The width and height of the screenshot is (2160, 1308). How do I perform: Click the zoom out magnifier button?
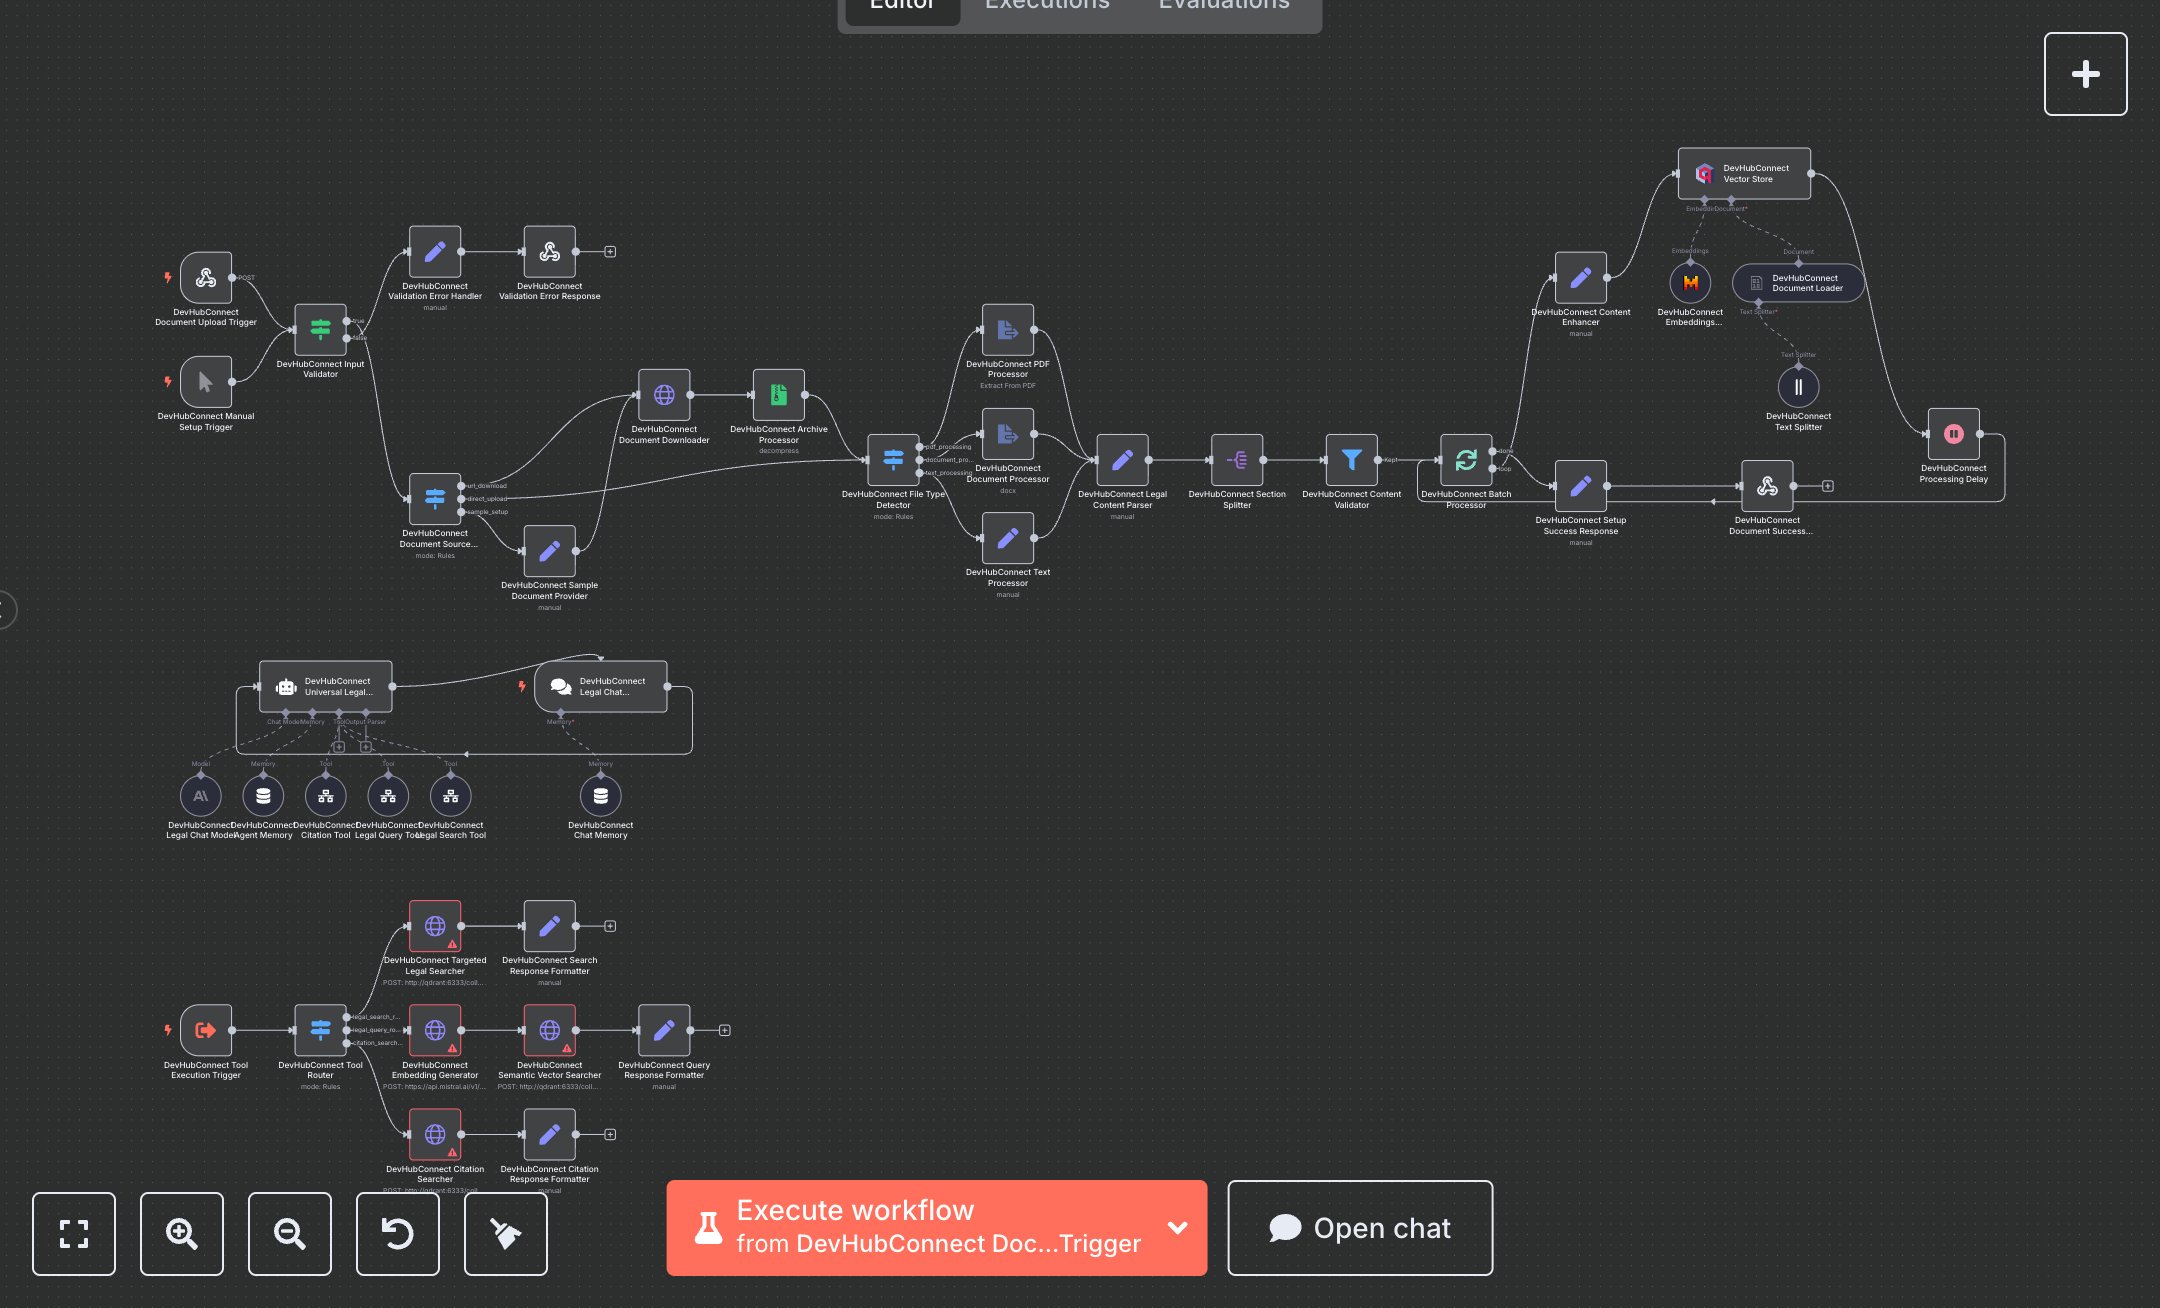(x=290, y=1233)
